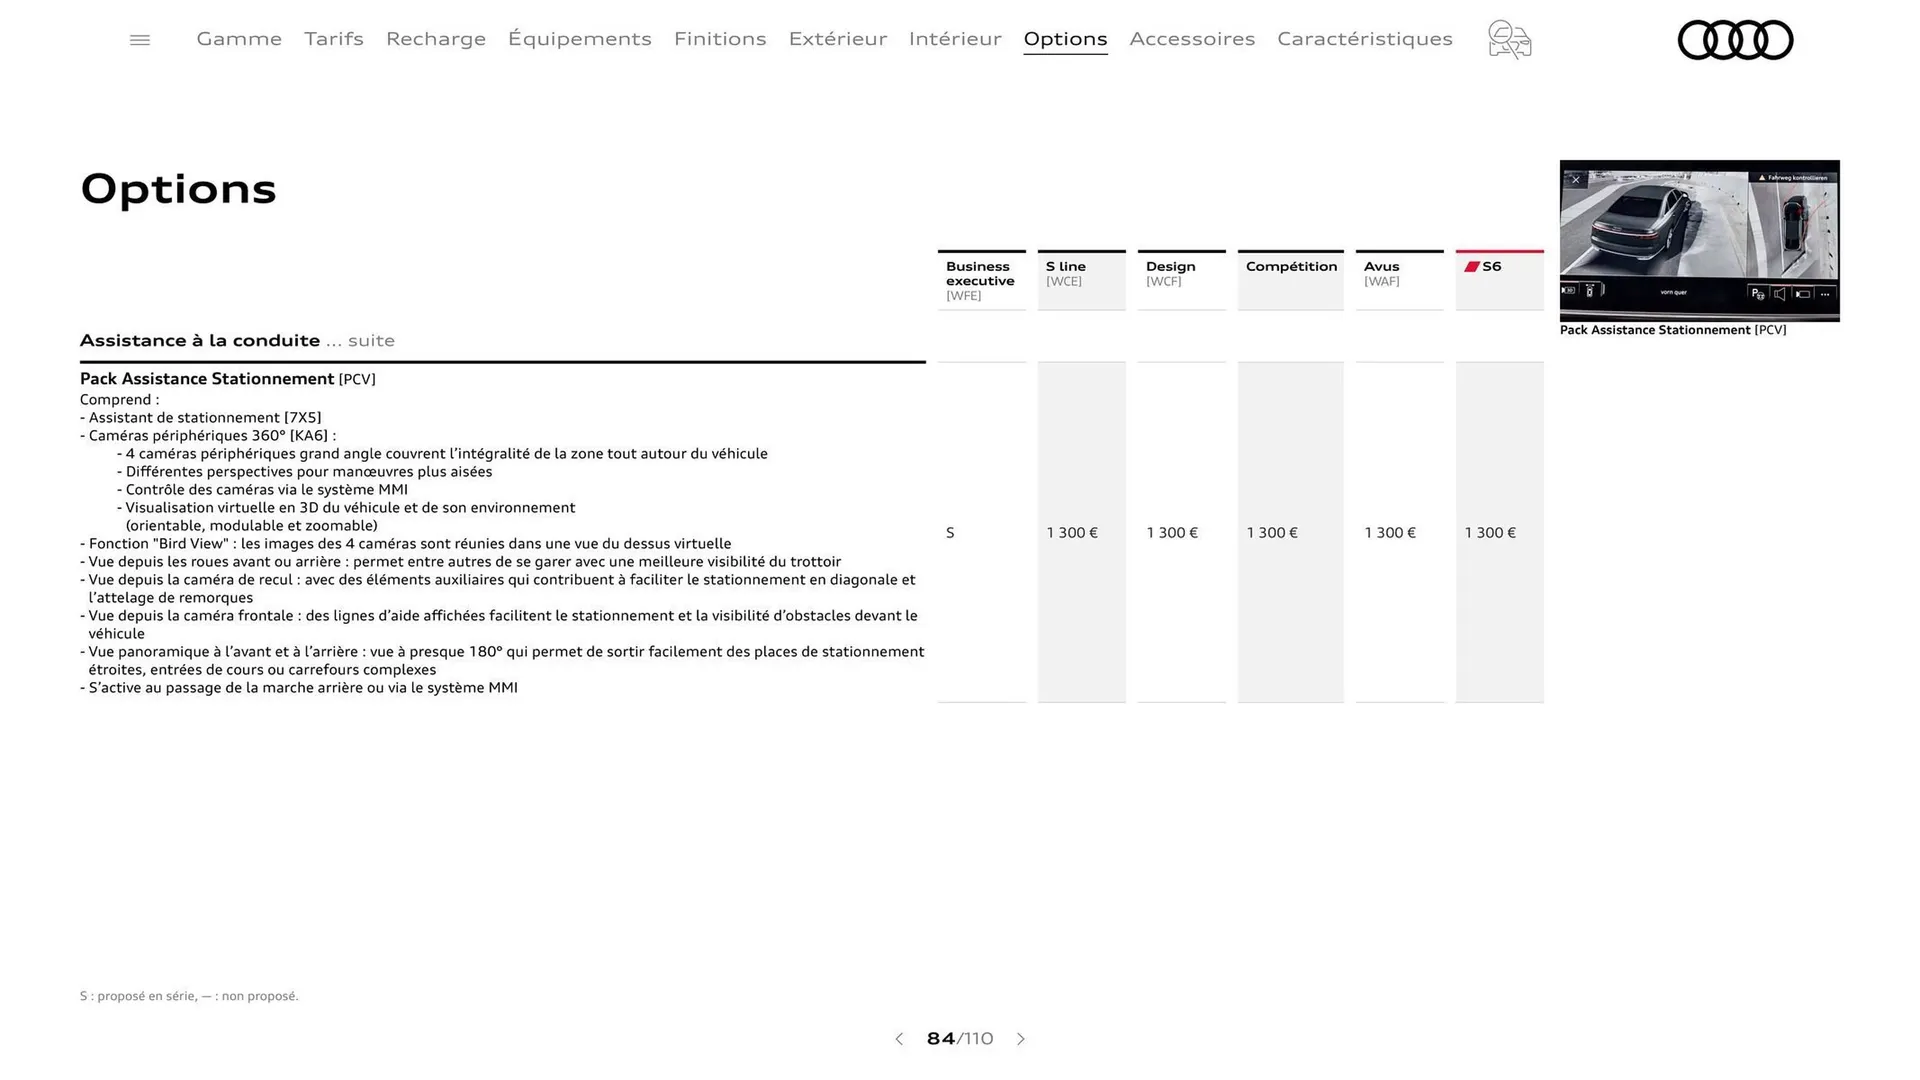Click the parking P icon in the Pack Assistance screenshot
The image size is (1920, 1080).
click(x=1757, y=294)
